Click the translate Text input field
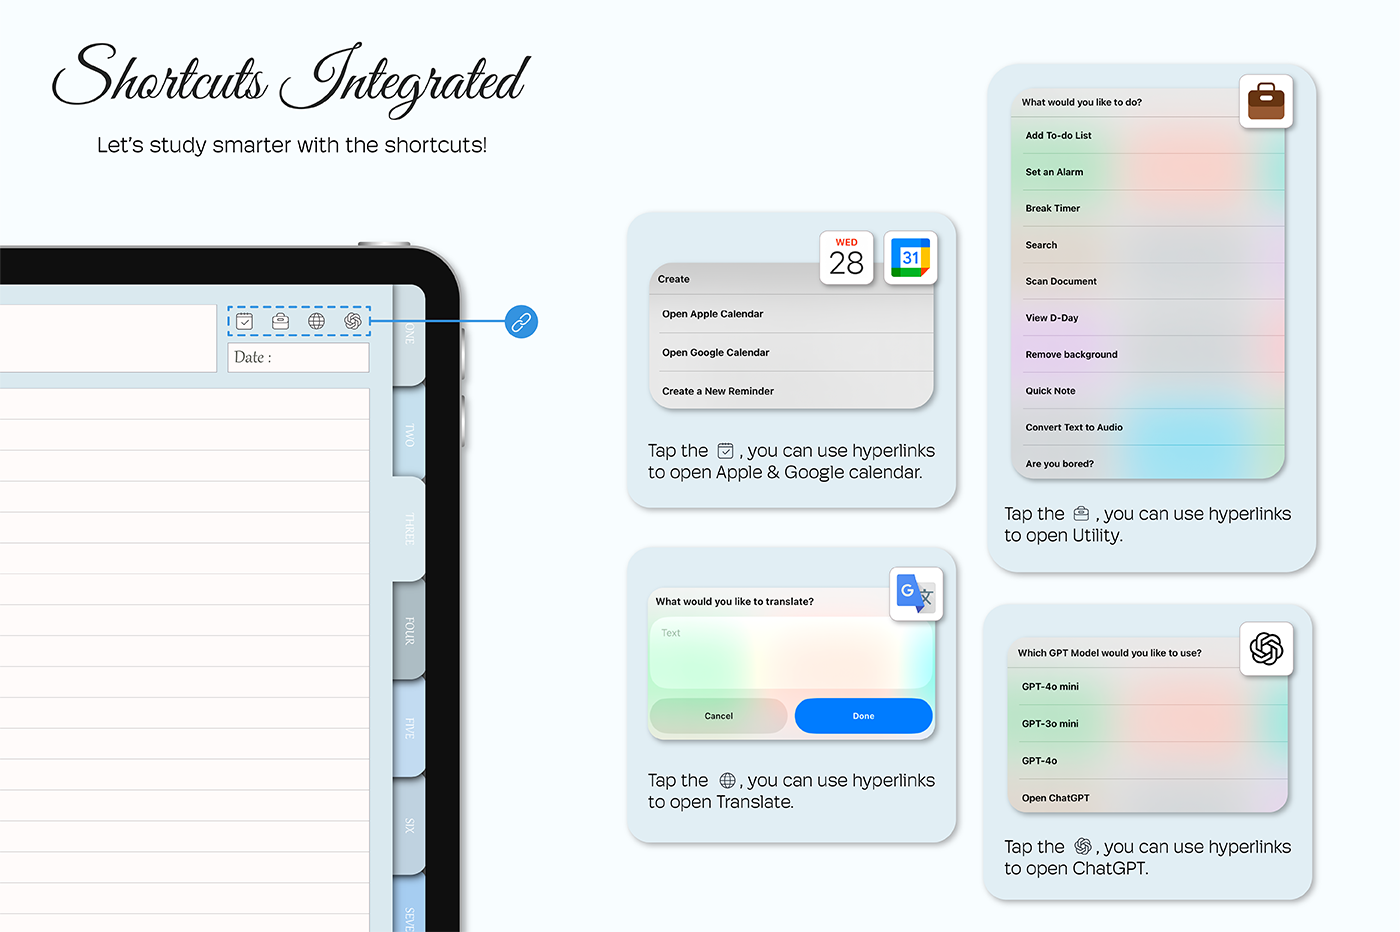Image resolution: width=1400 pixels, height=932 pixels. (x=791, y=654)
